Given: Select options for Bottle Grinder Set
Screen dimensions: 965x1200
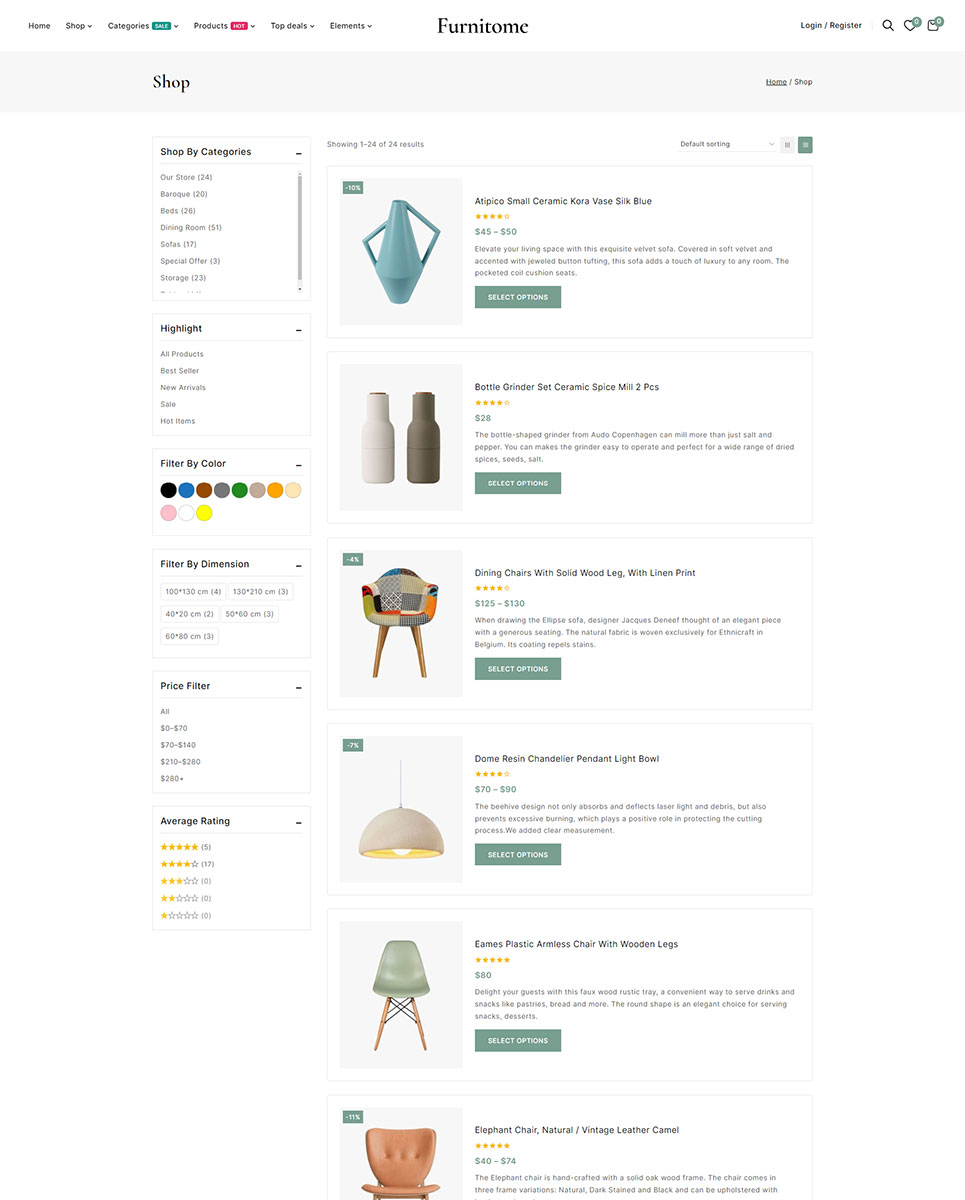Looking at the screenshot, I should point(517,483).
